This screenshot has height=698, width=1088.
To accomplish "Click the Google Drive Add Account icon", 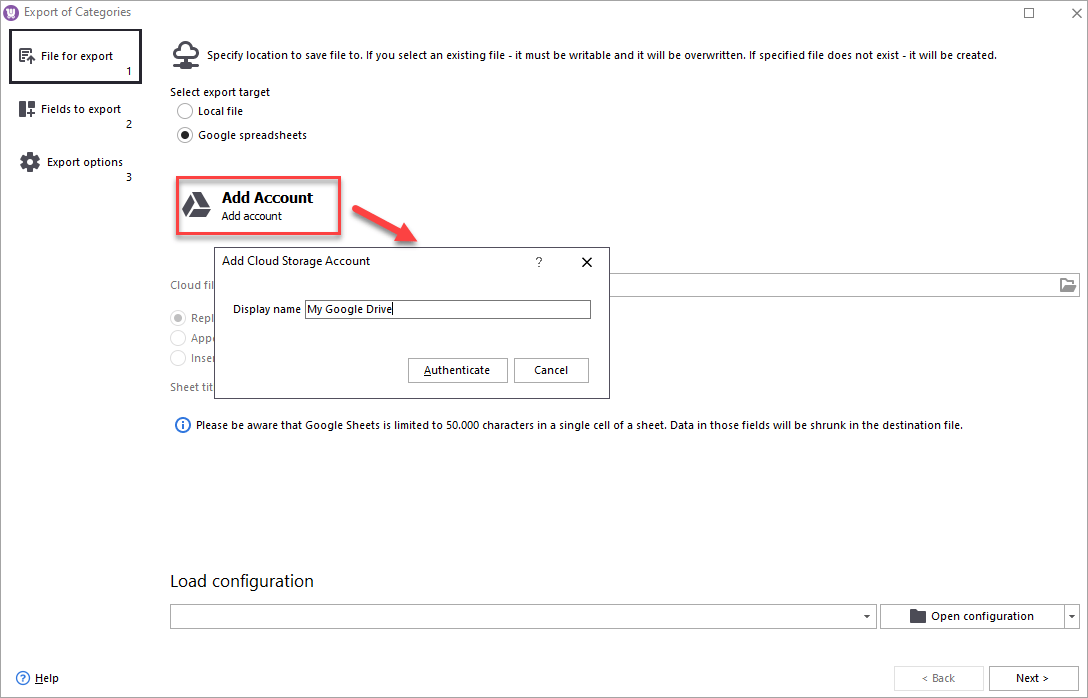I will click(196, 205).
